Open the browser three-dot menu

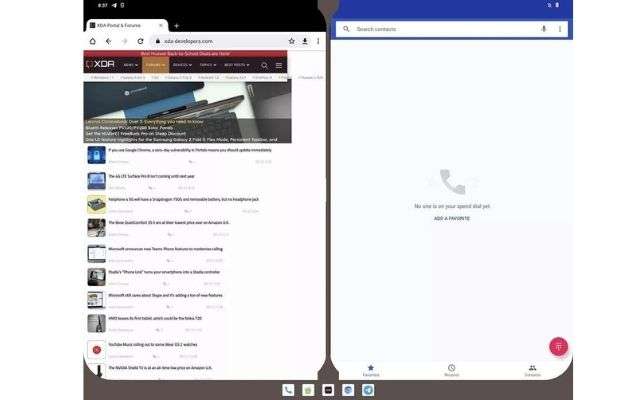318,41
